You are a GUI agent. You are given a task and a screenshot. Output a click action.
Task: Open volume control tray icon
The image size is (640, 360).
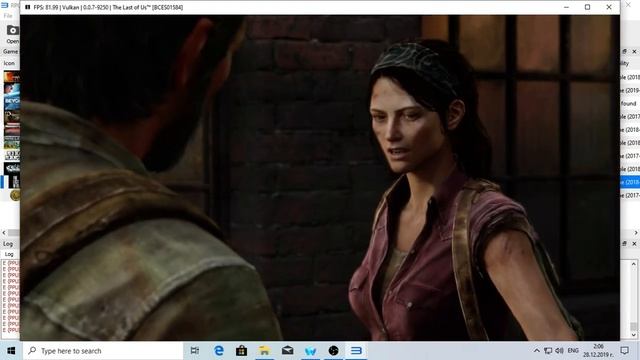tap(560, 351)
